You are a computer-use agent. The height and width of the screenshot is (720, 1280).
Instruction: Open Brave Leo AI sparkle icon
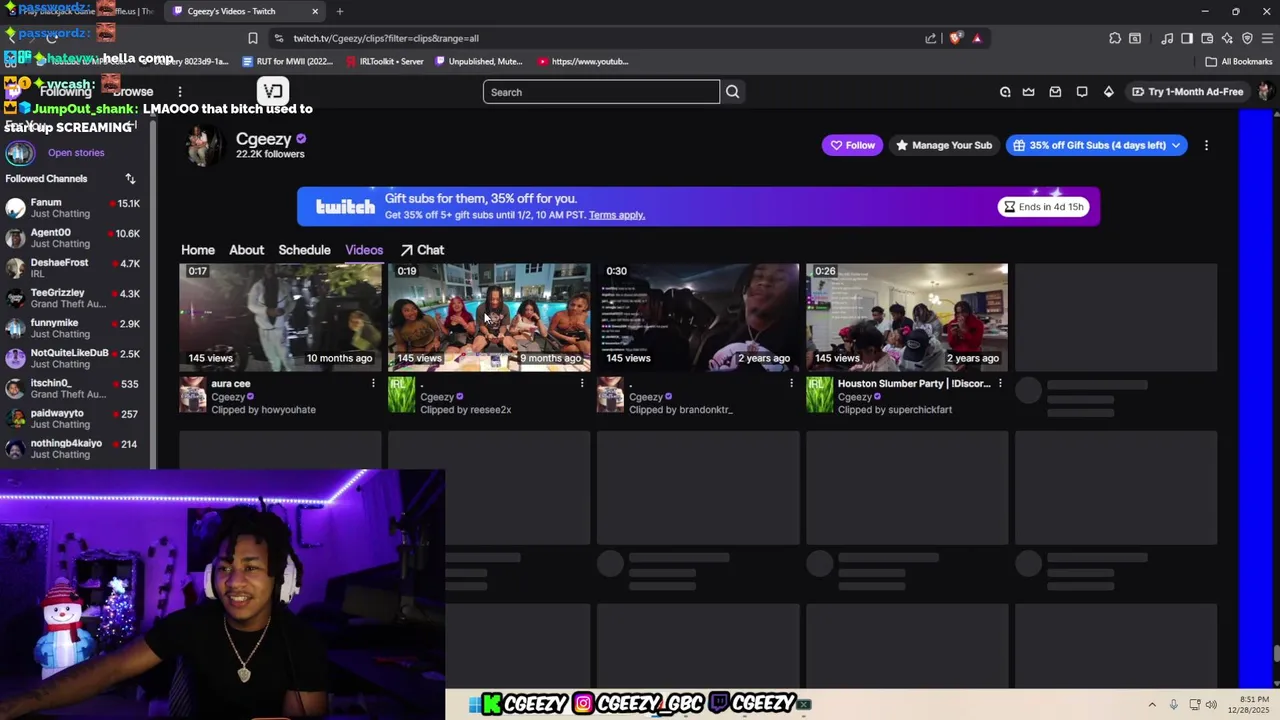[x=1227, y=38]
